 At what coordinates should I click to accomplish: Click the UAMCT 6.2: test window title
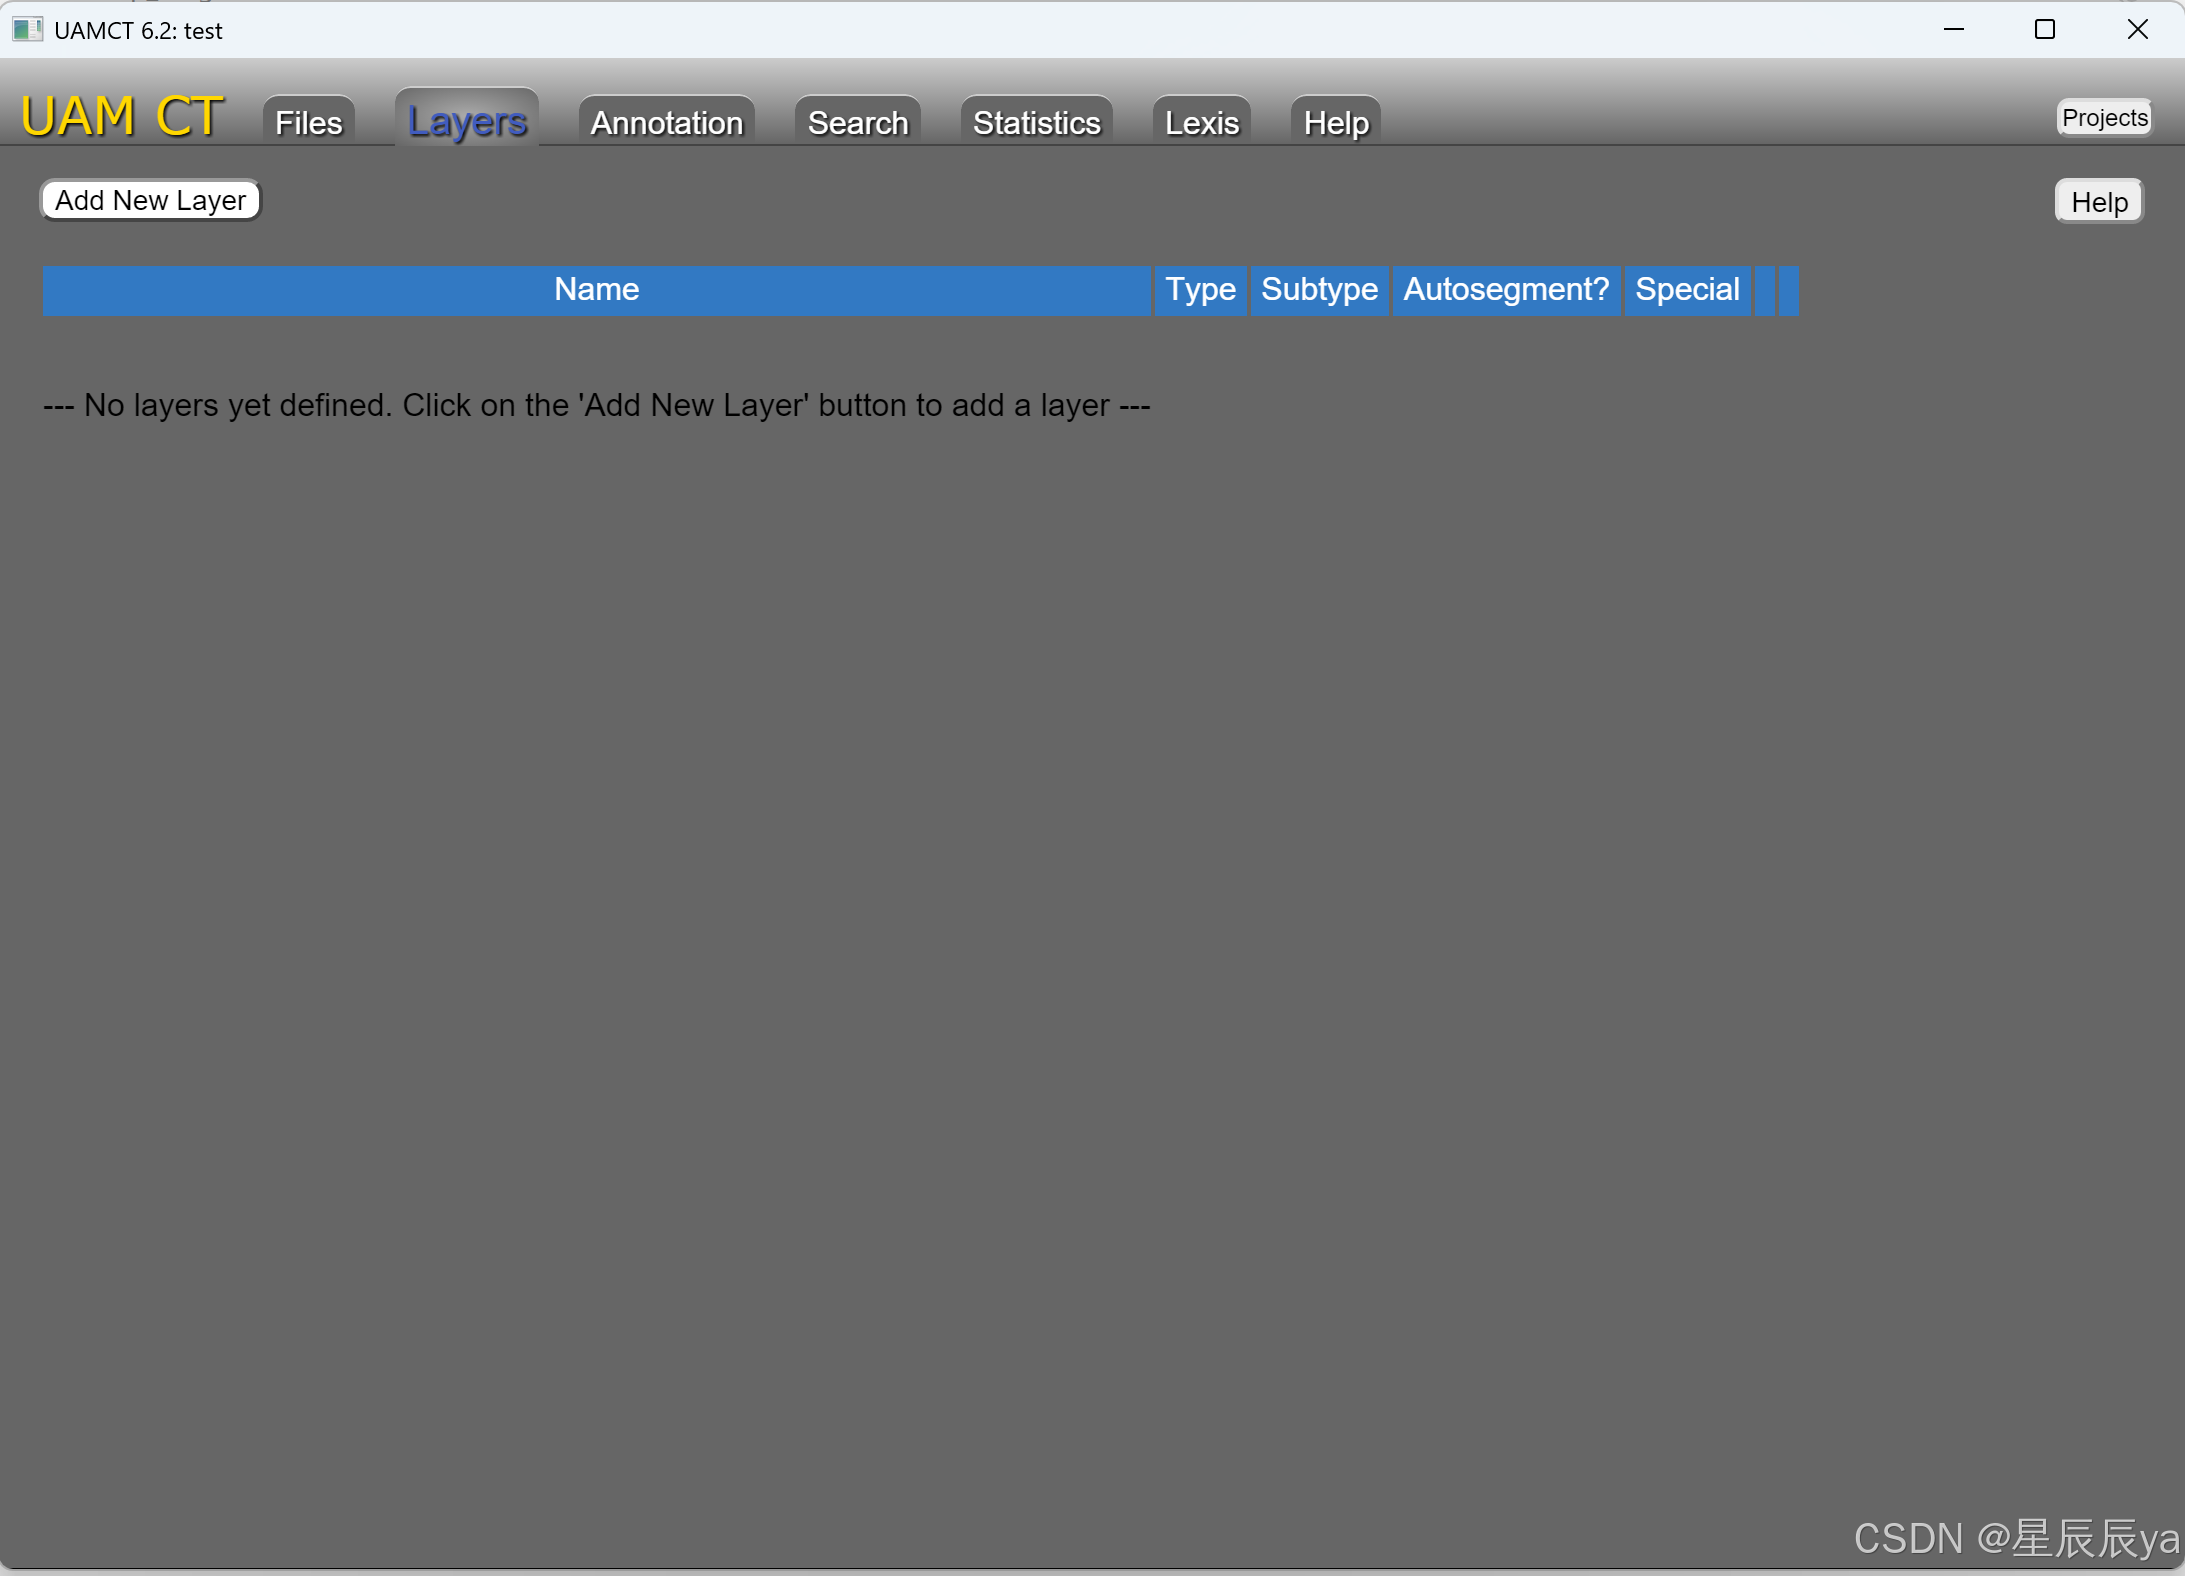138,30
